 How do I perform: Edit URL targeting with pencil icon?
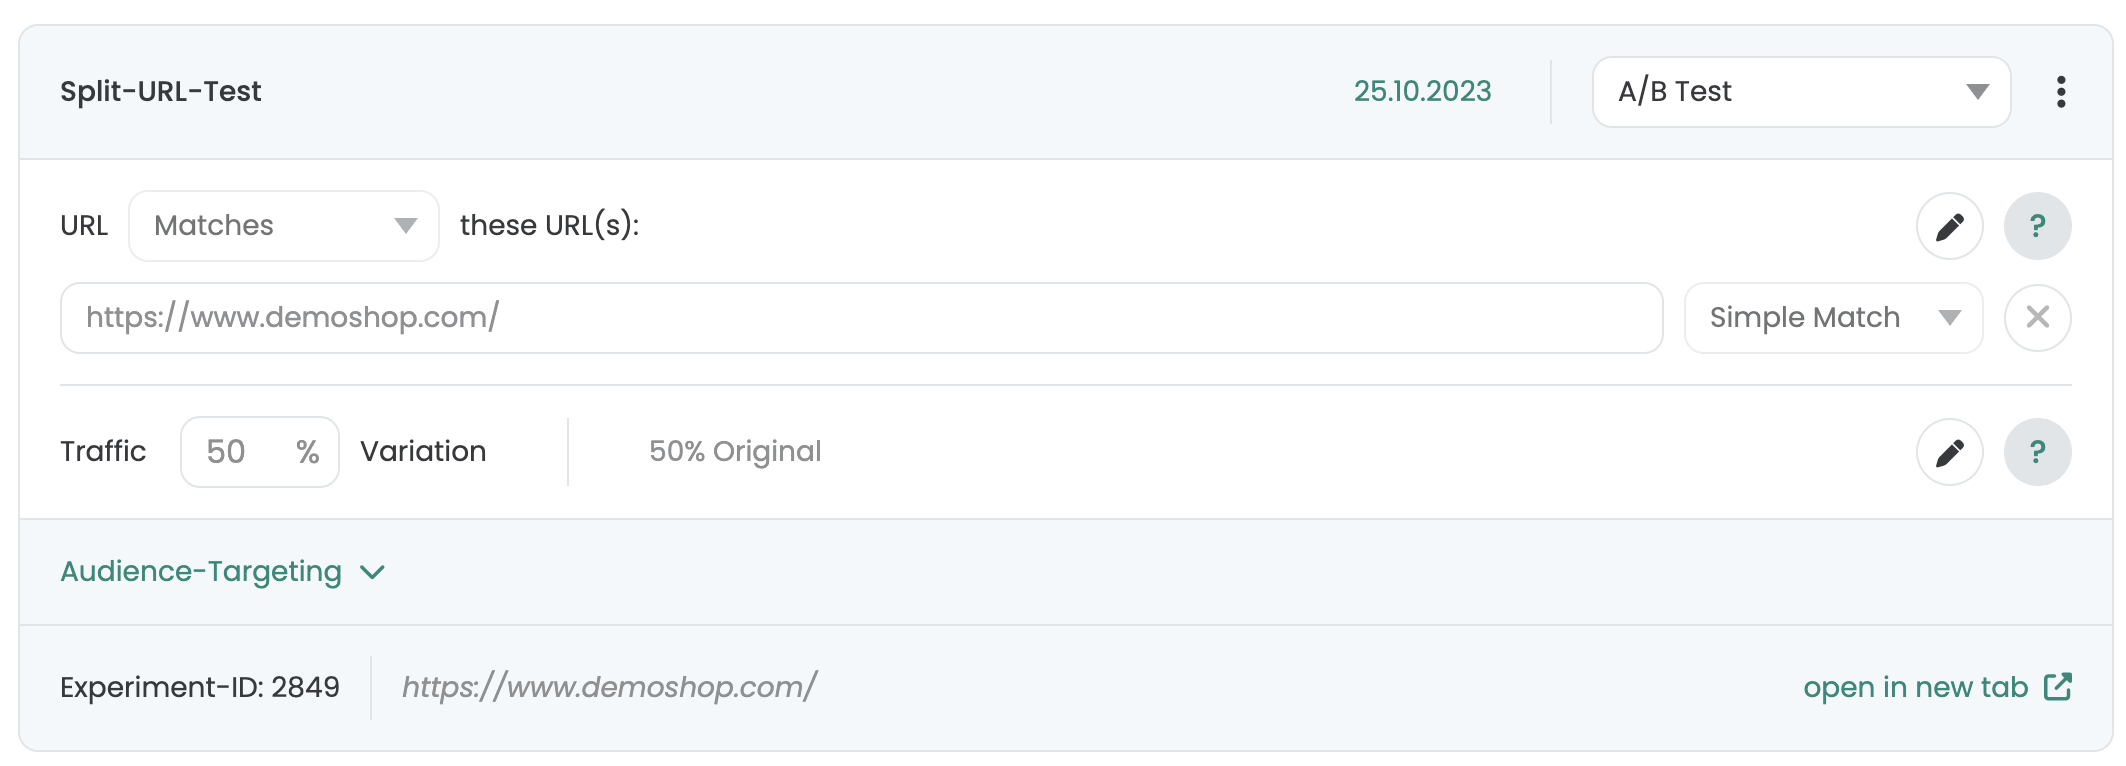[1950, 226]
